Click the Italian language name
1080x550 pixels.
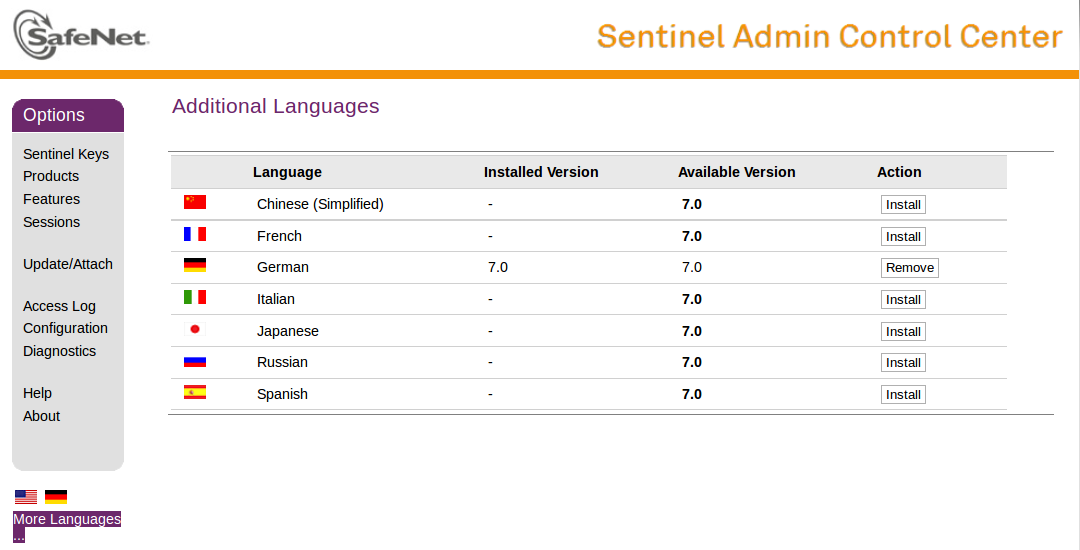pos(276,299)
